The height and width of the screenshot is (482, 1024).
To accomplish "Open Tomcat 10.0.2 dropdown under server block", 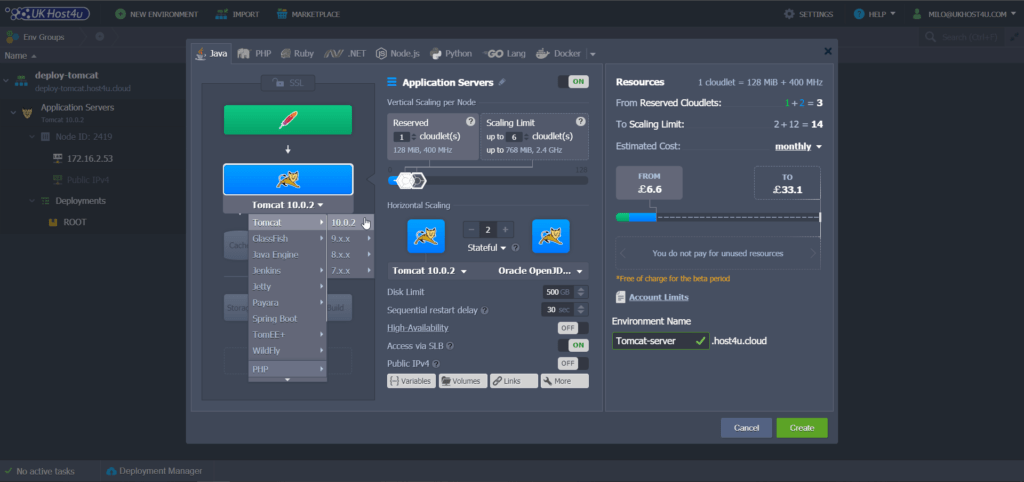I will point(288,204).
